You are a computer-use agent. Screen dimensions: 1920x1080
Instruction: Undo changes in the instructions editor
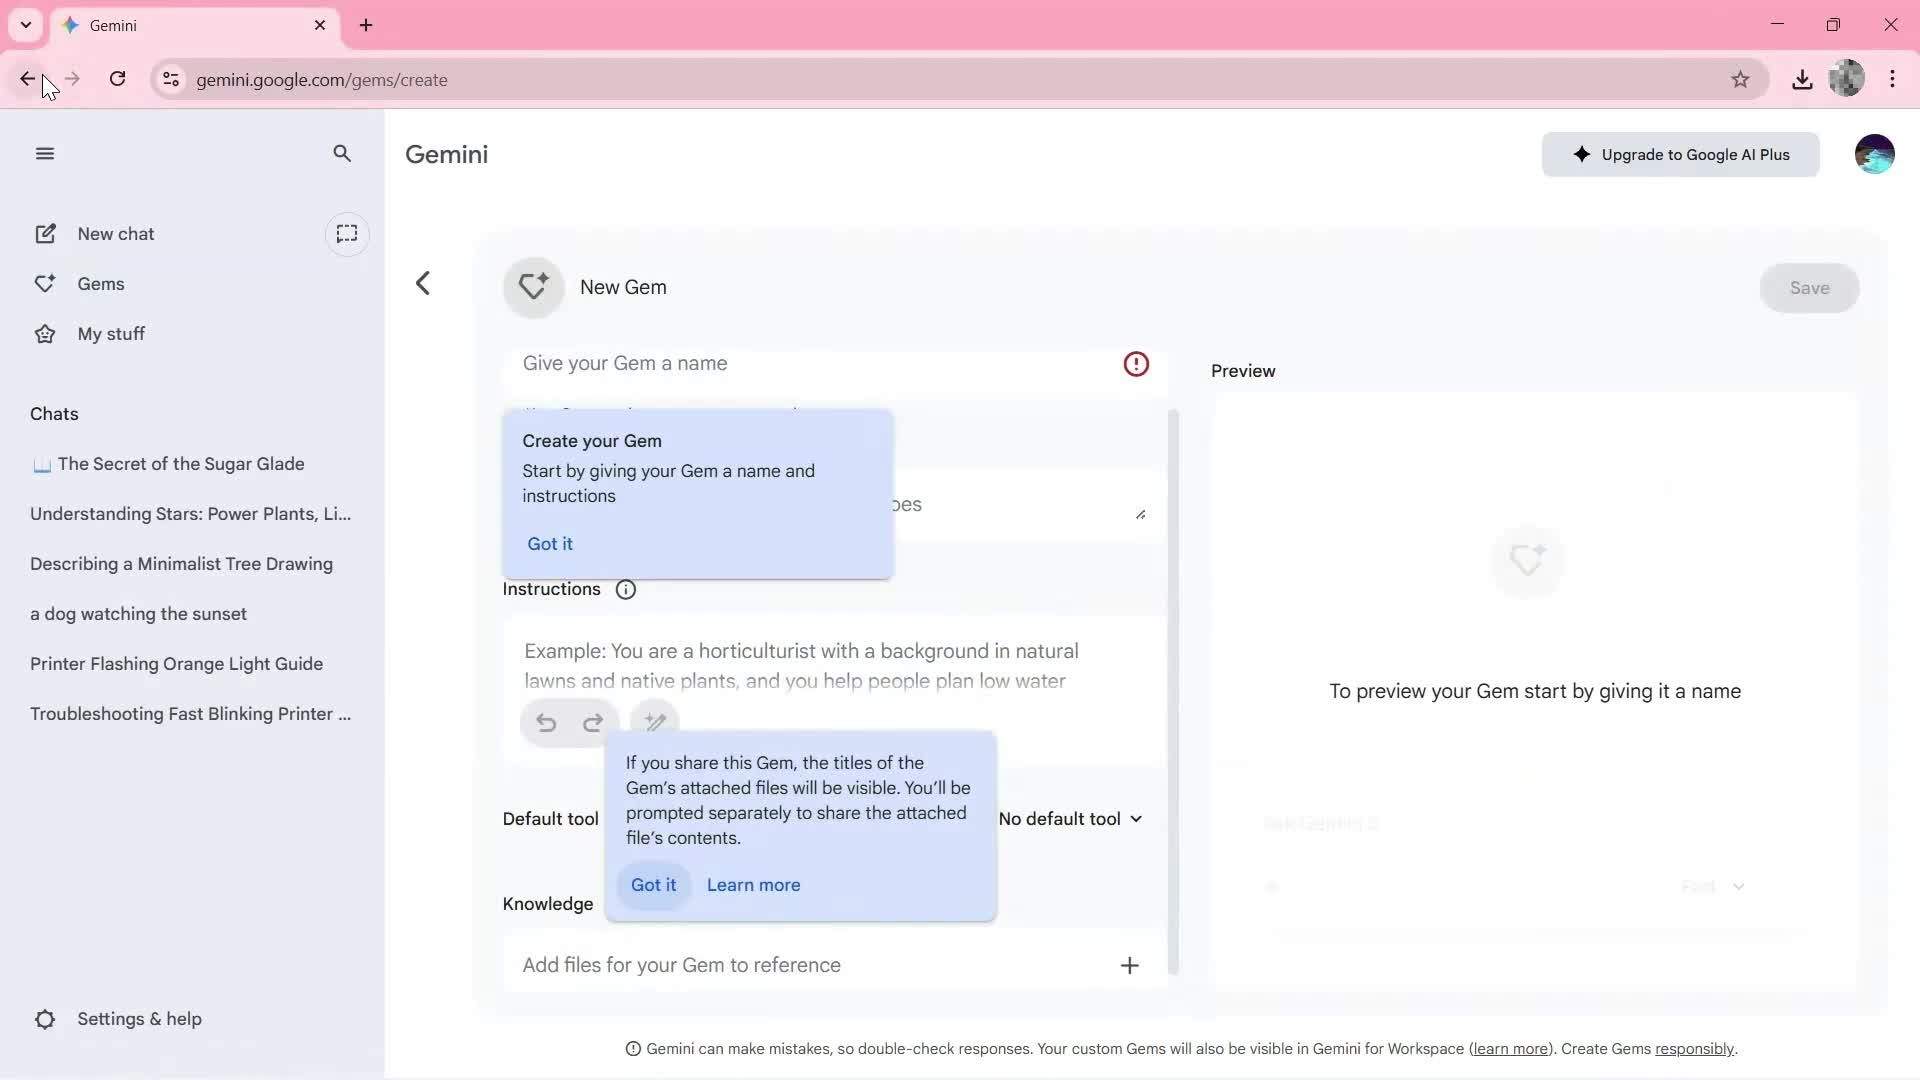546,722
